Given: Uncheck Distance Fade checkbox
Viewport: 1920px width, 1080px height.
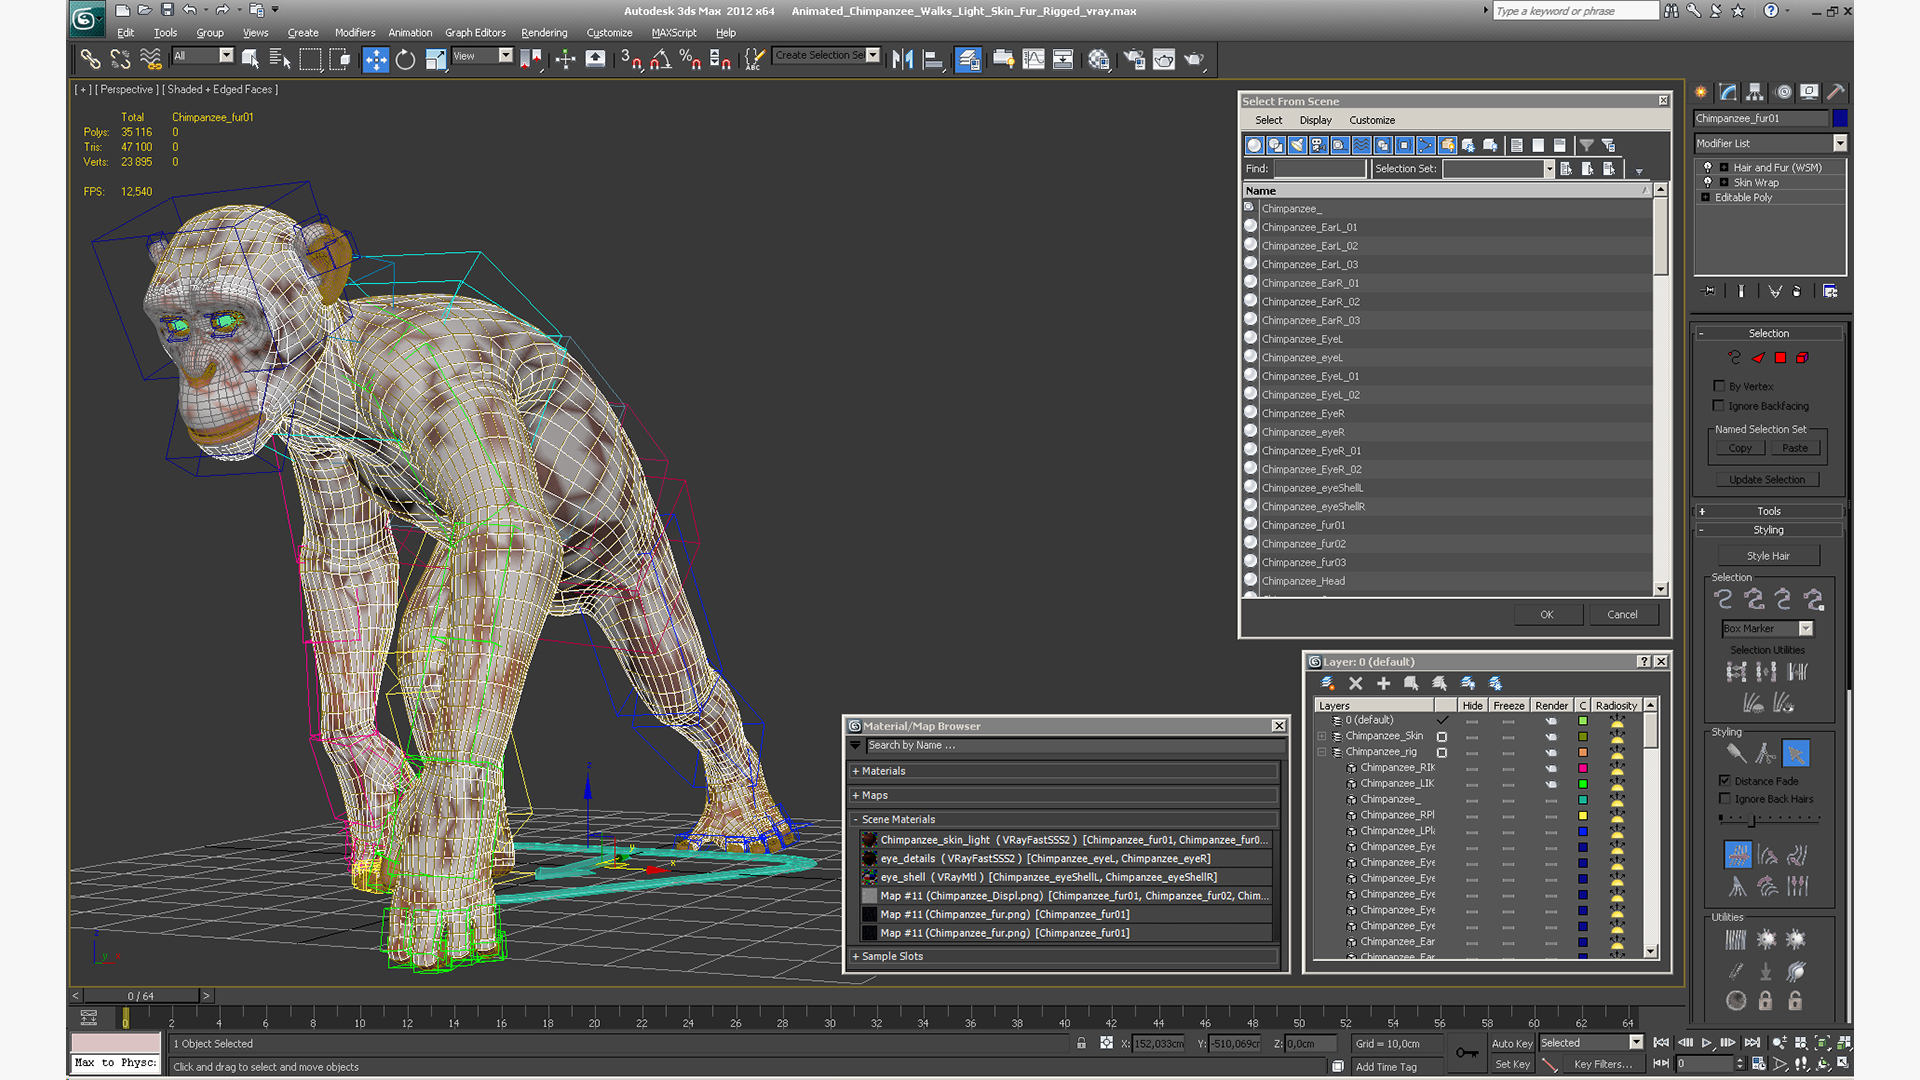Looking at the screenshot, I should [x=1725, y=781].
